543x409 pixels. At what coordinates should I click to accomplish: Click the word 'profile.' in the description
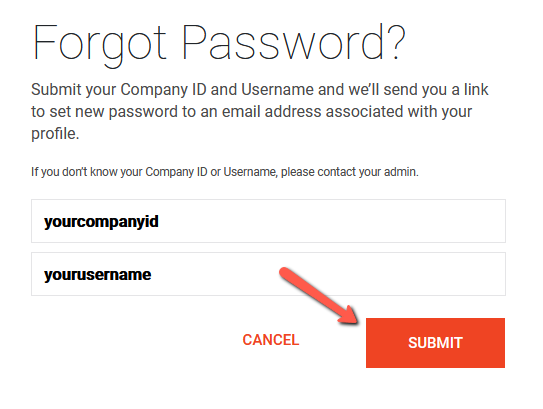coord(55,134)
